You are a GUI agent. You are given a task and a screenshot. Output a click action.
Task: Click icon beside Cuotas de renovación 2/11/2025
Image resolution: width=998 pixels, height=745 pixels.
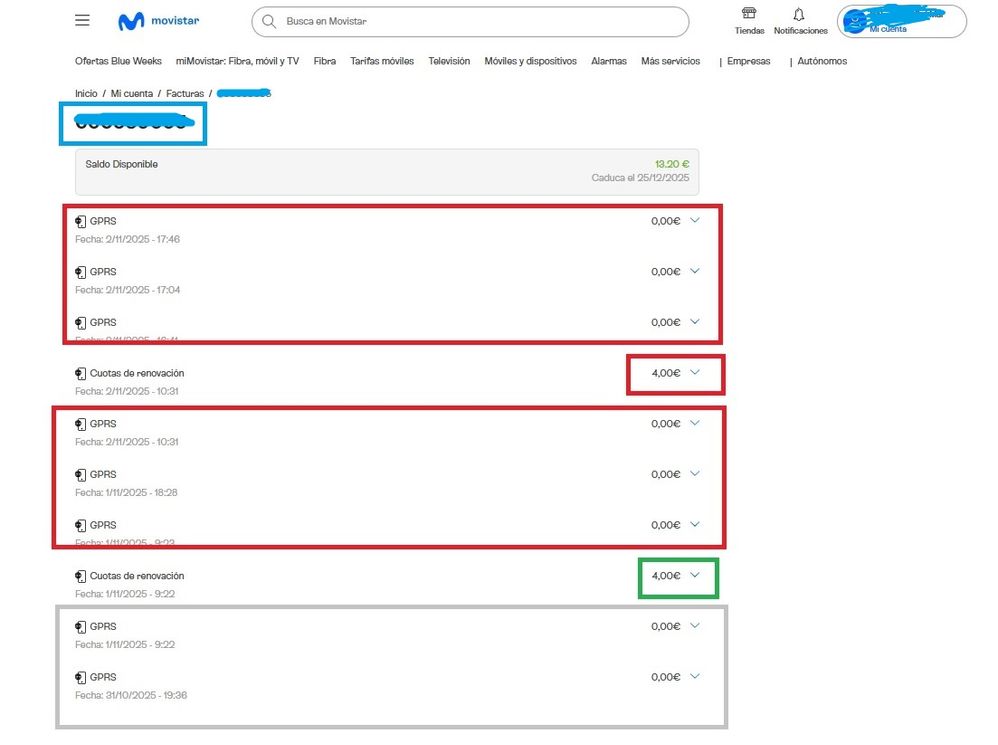click(81, 373)
